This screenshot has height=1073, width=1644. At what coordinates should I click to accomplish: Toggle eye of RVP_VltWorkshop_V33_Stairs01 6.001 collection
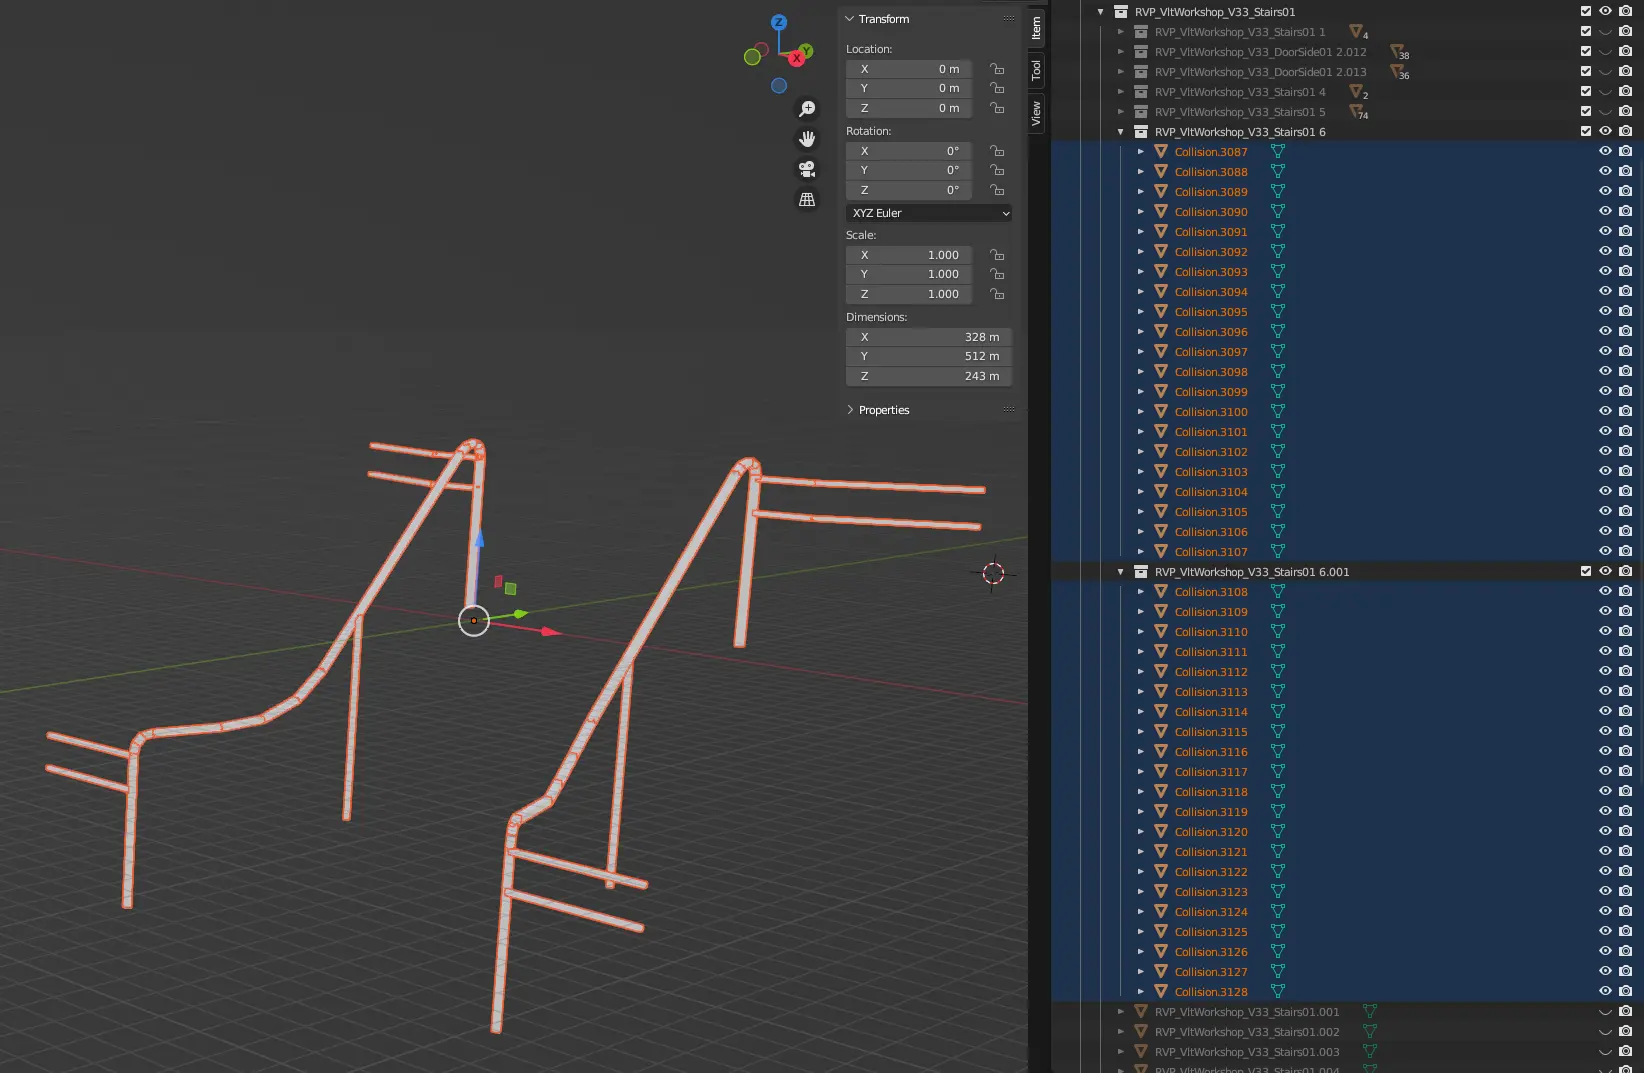pos(1605,571)
